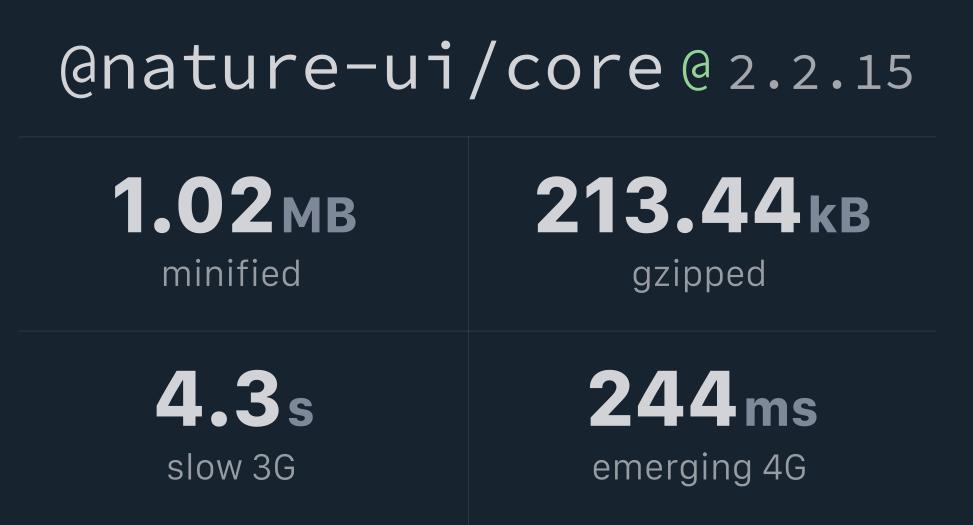Image resolution: width=973 pixels, height=525 pixels.
Task: Click the minified label
Action: 231,274
